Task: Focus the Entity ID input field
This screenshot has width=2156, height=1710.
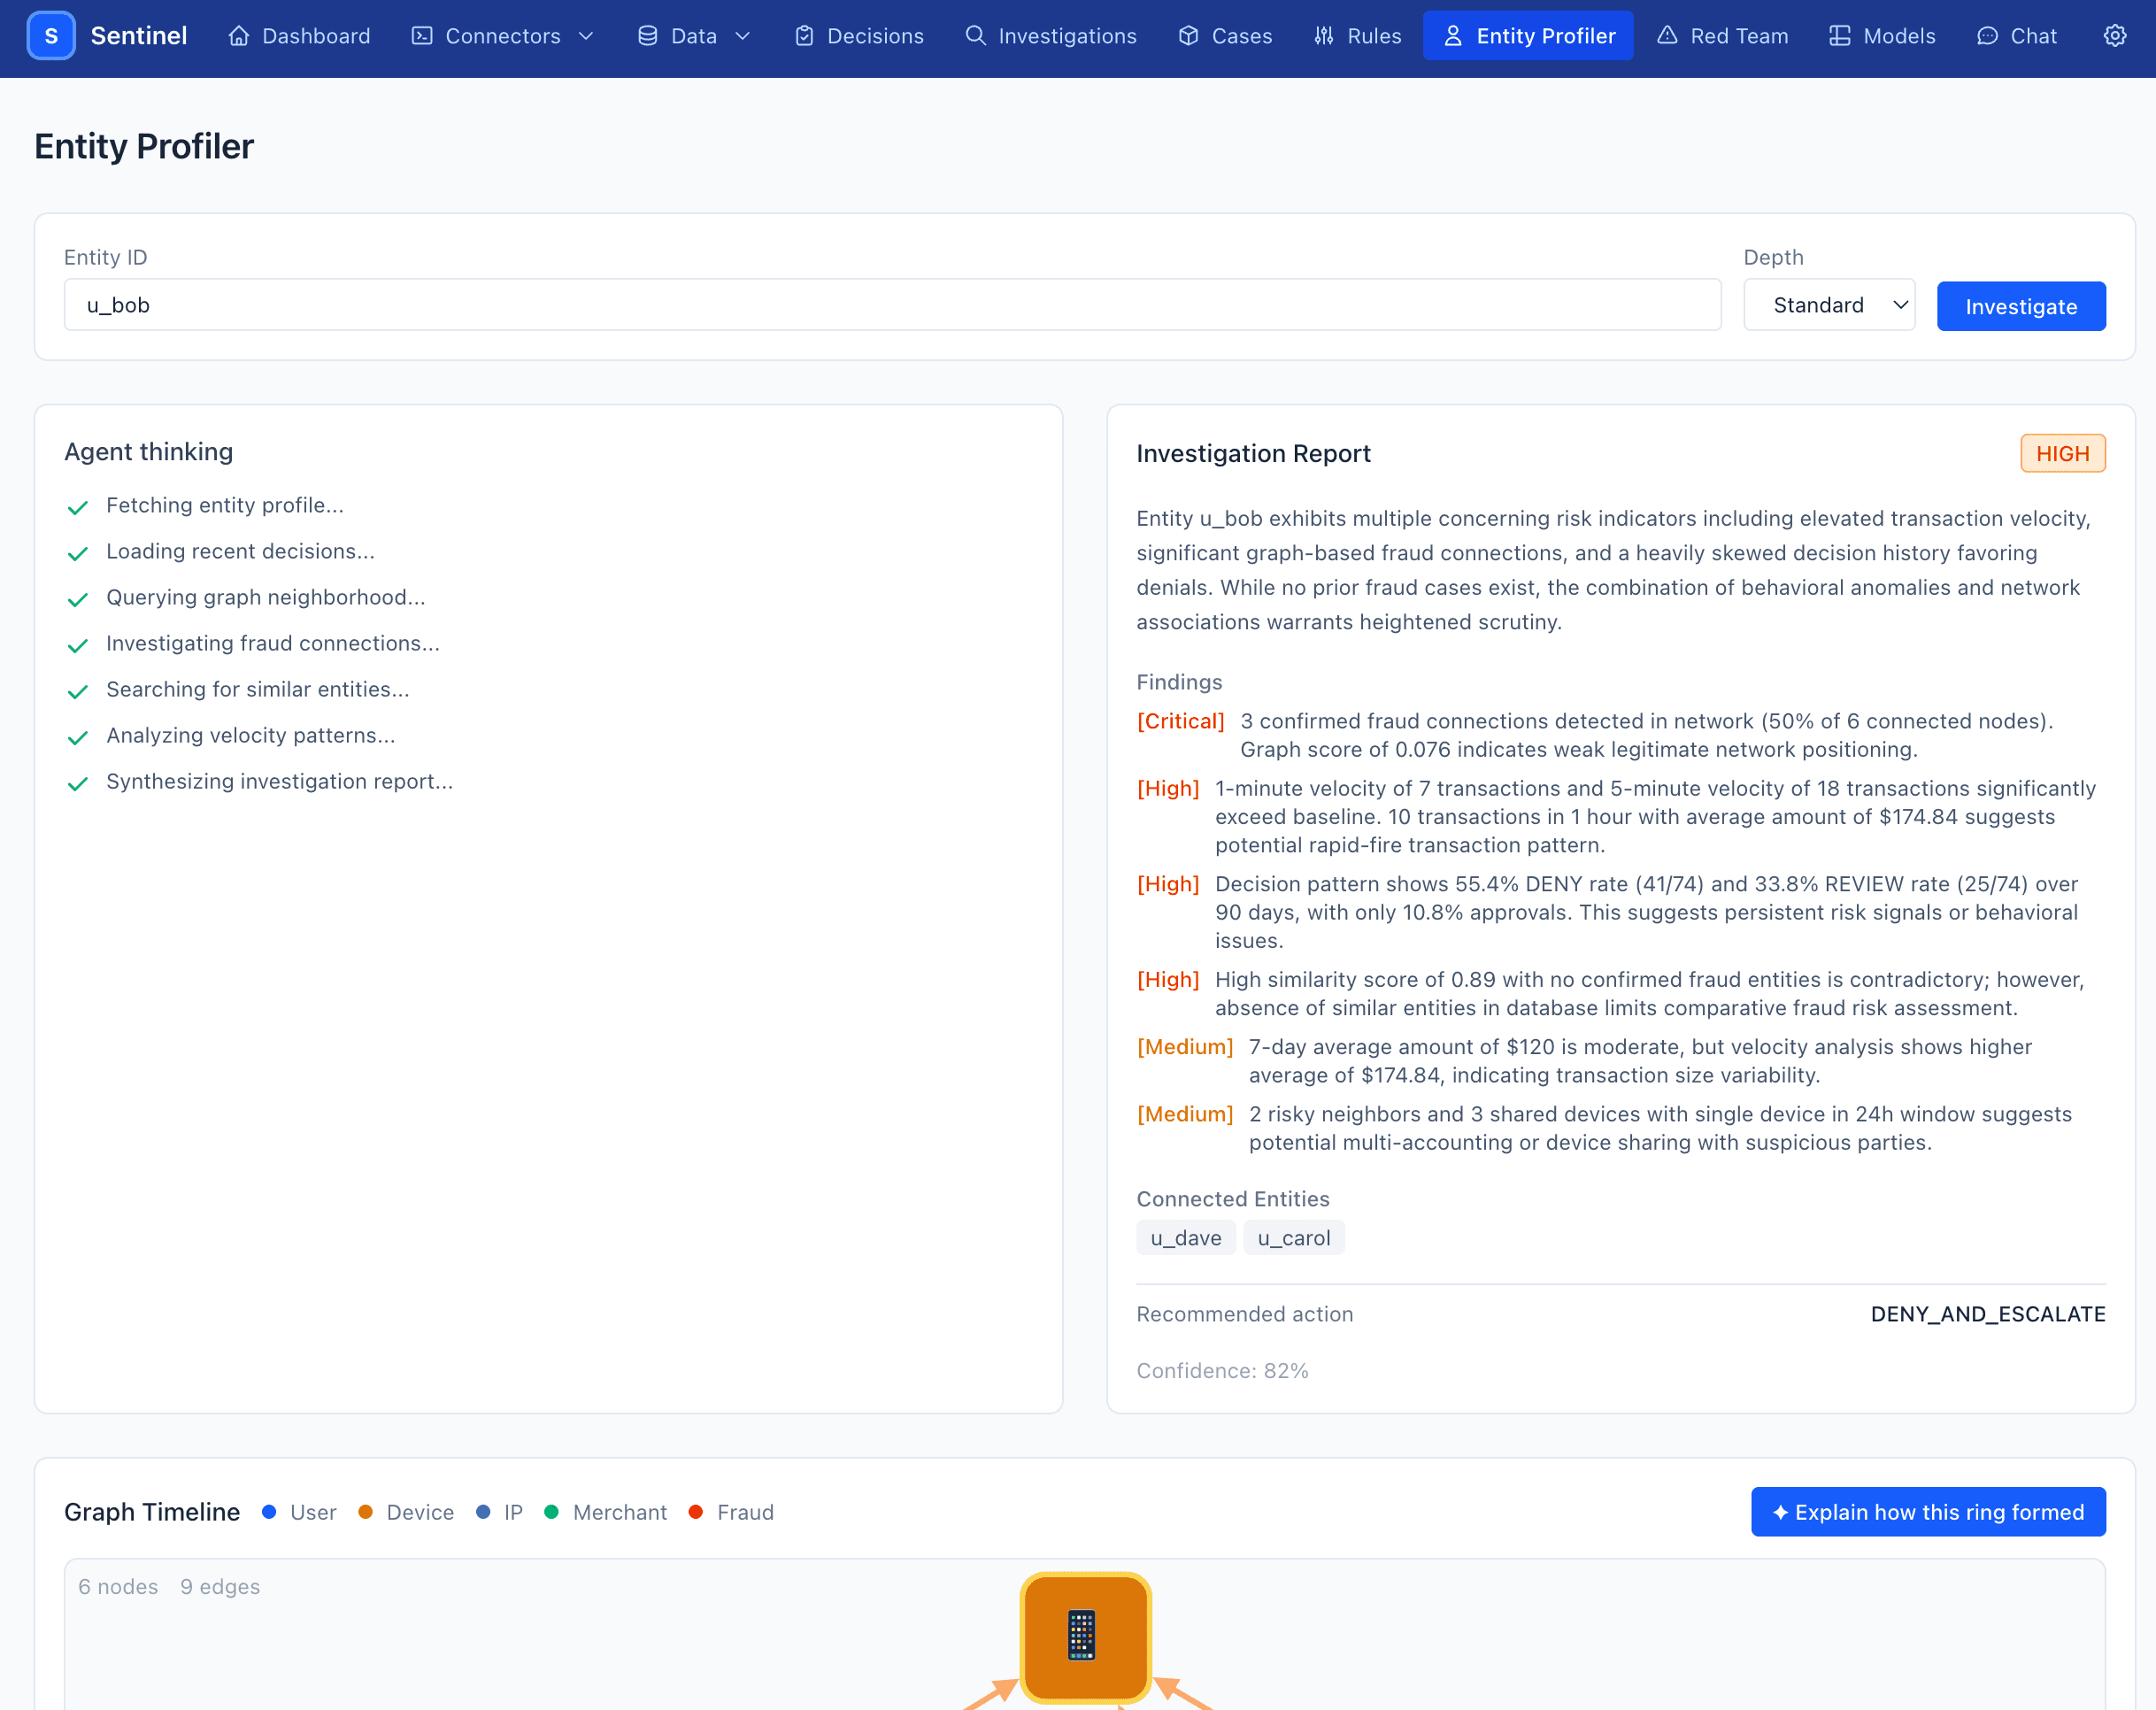Action: click(x=892, y=305)
